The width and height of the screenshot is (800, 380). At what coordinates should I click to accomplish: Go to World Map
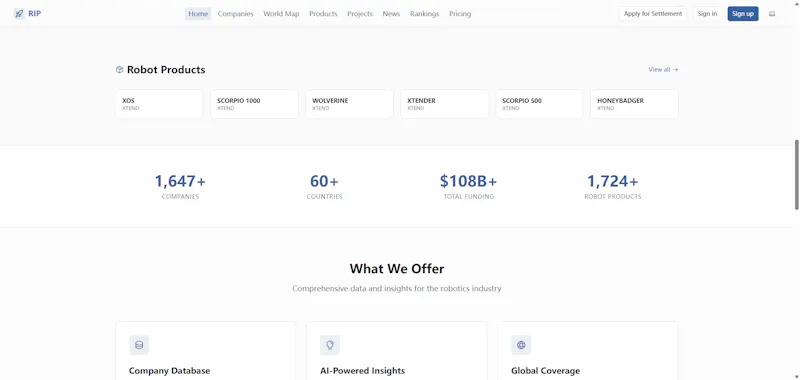[281, 14]
